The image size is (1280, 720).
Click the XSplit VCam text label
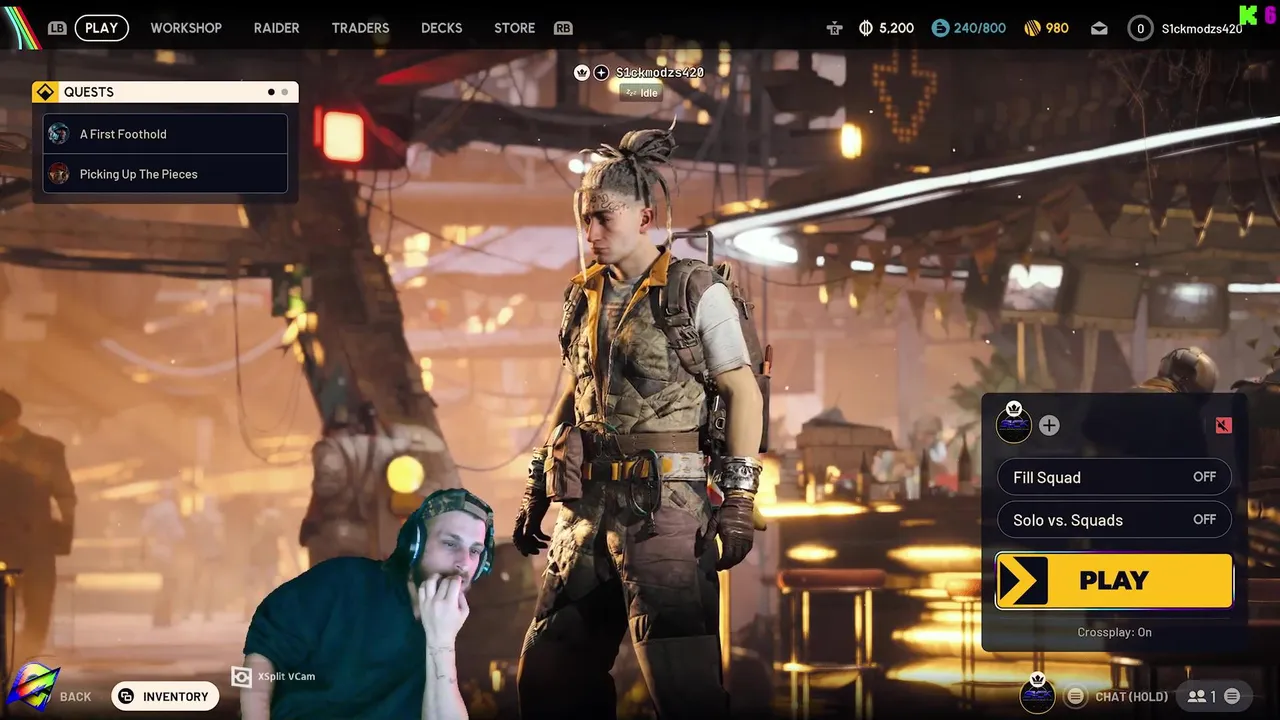tap(286, 677)
